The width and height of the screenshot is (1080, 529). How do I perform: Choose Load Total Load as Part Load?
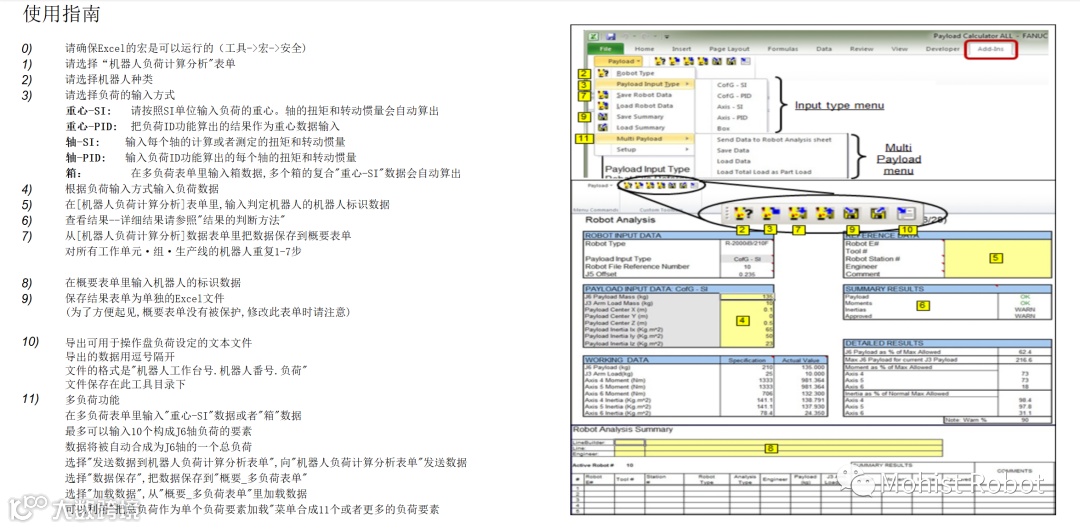764,172
